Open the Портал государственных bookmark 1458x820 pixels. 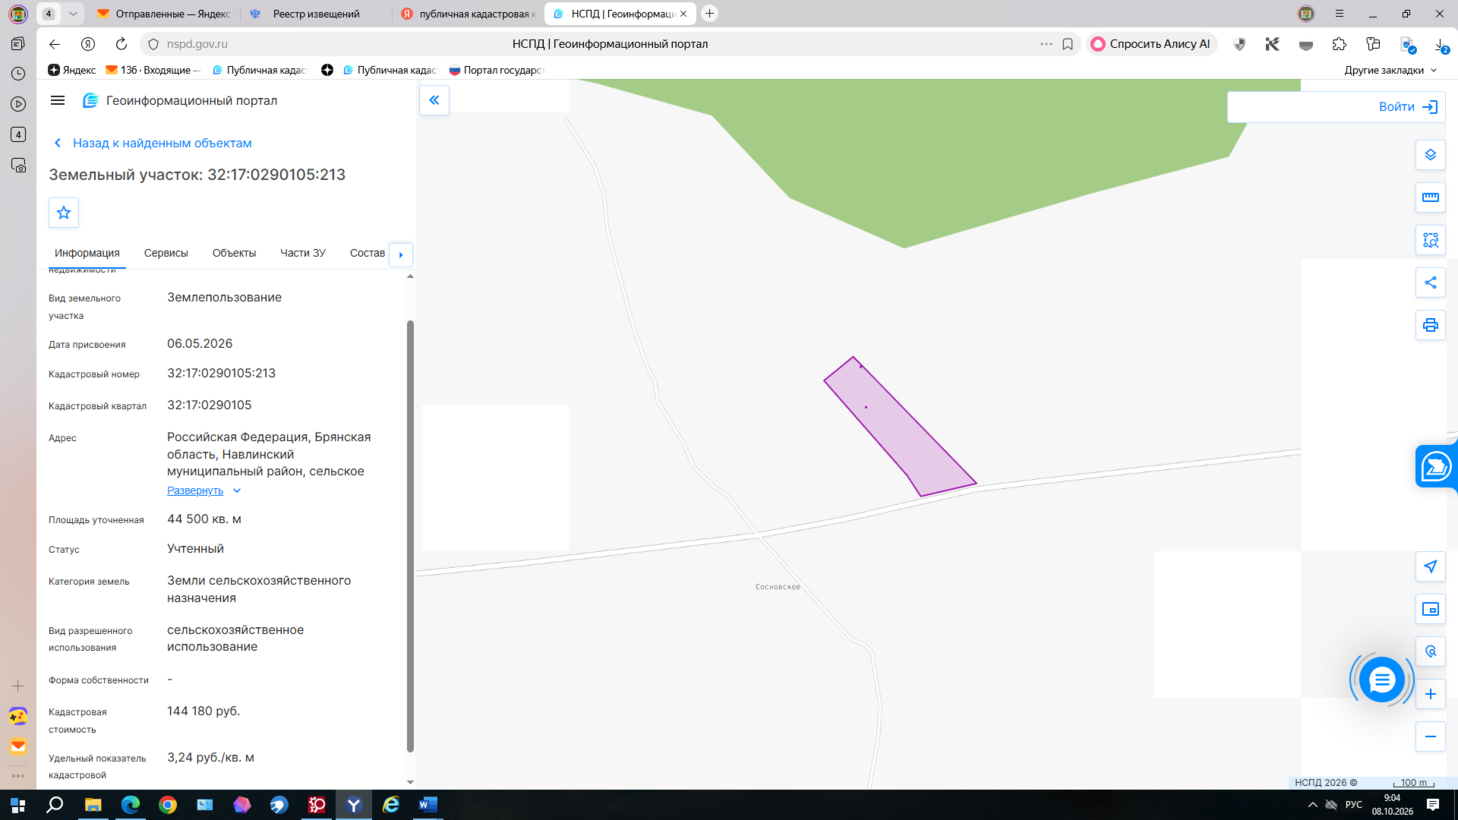click(496, 70)
